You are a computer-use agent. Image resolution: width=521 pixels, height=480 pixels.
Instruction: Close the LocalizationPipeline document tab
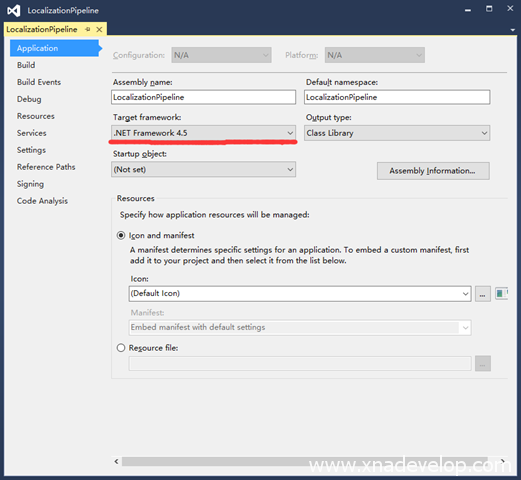[x=99, y=29]
